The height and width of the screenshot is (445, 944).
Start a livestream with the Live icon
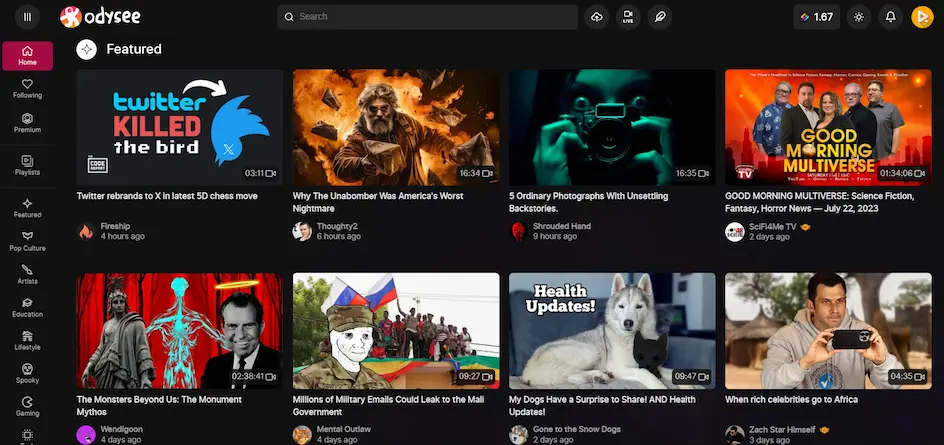click(628, 17)
